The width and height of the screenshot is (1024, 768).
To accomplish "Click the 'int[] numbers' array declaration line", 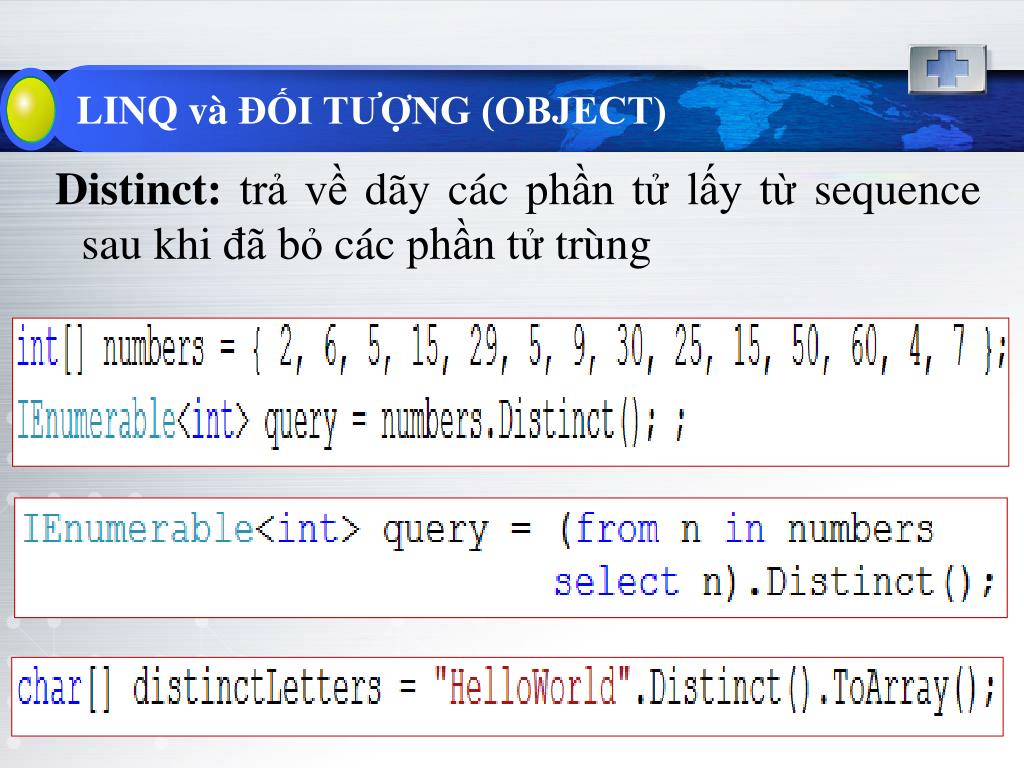I will [x=511, y=349].
